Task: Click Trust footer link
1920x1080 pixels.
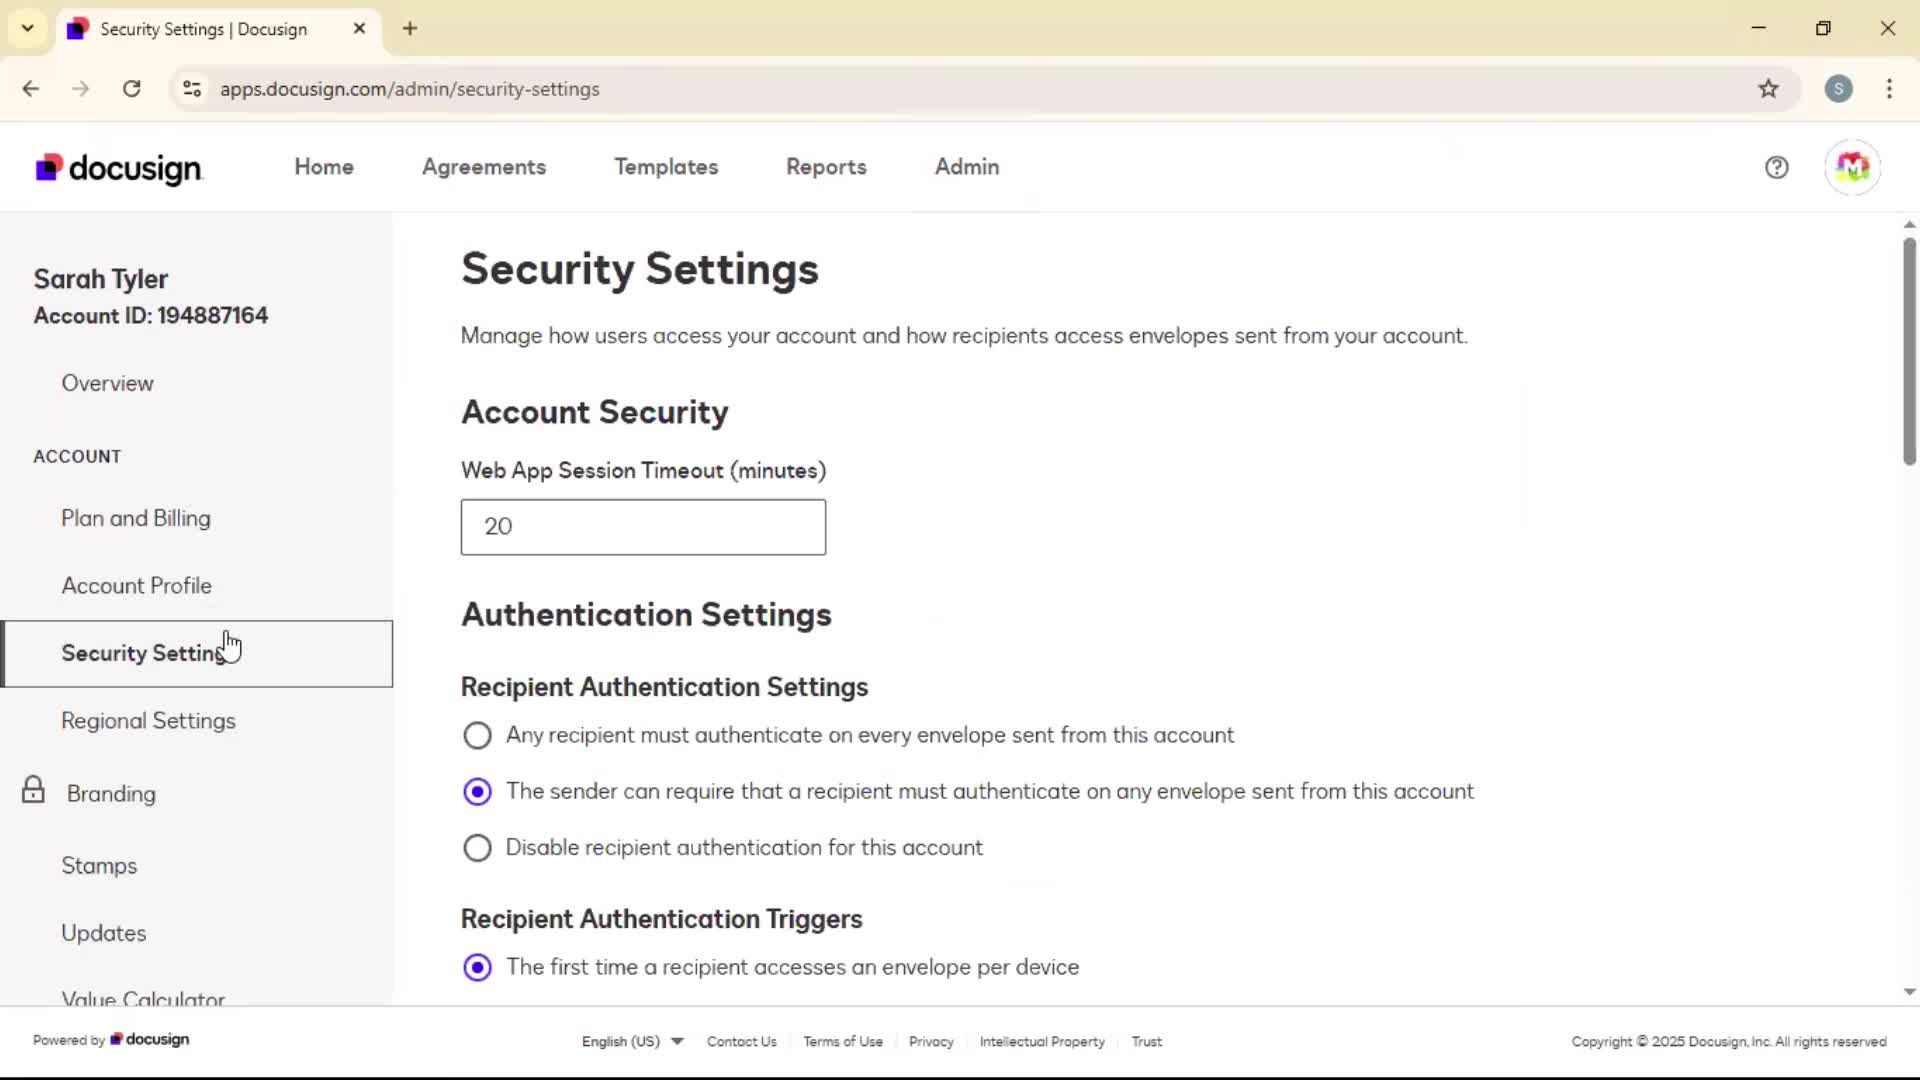Action: coord(1147,1041)
